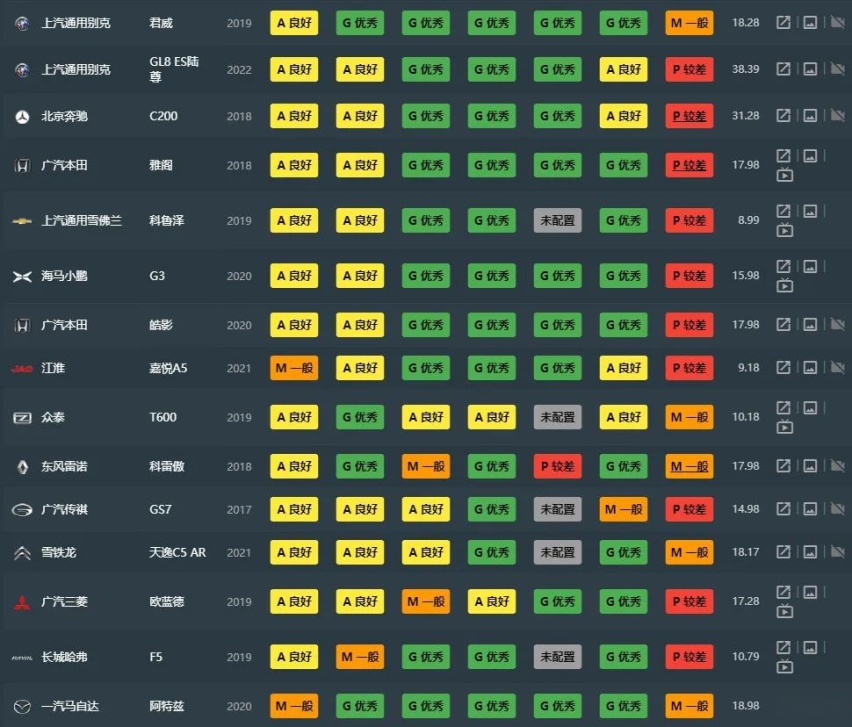
Task: Click the crossed-out video icon for 科雷傲
Action: coord(837,466)
